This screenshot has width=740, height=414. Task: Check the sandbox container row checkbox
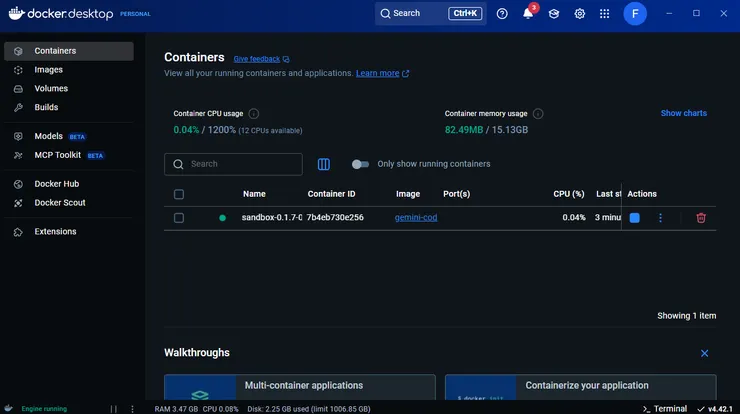[179, 218]
